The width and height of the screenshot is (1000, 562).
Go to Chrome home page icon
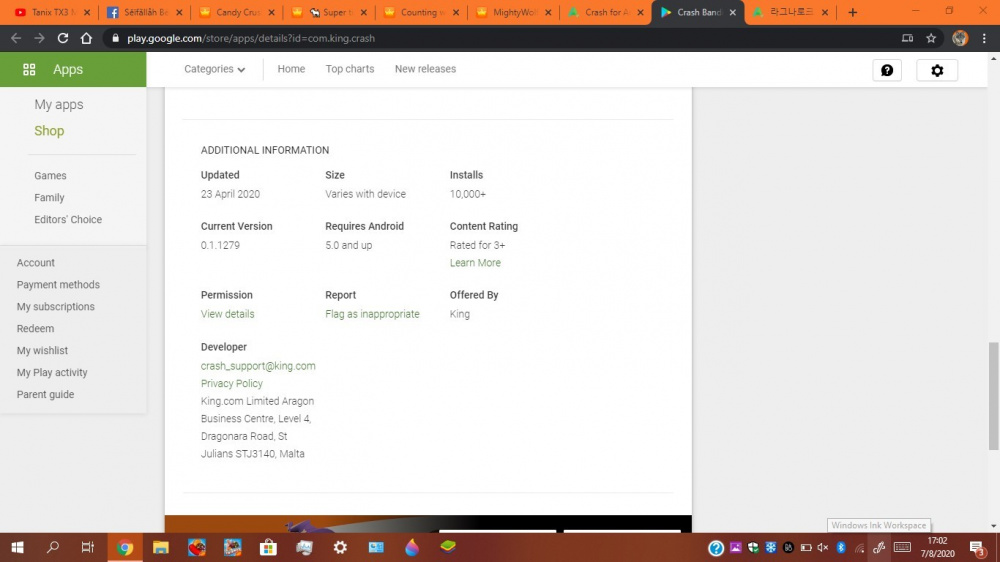(86, 38)
